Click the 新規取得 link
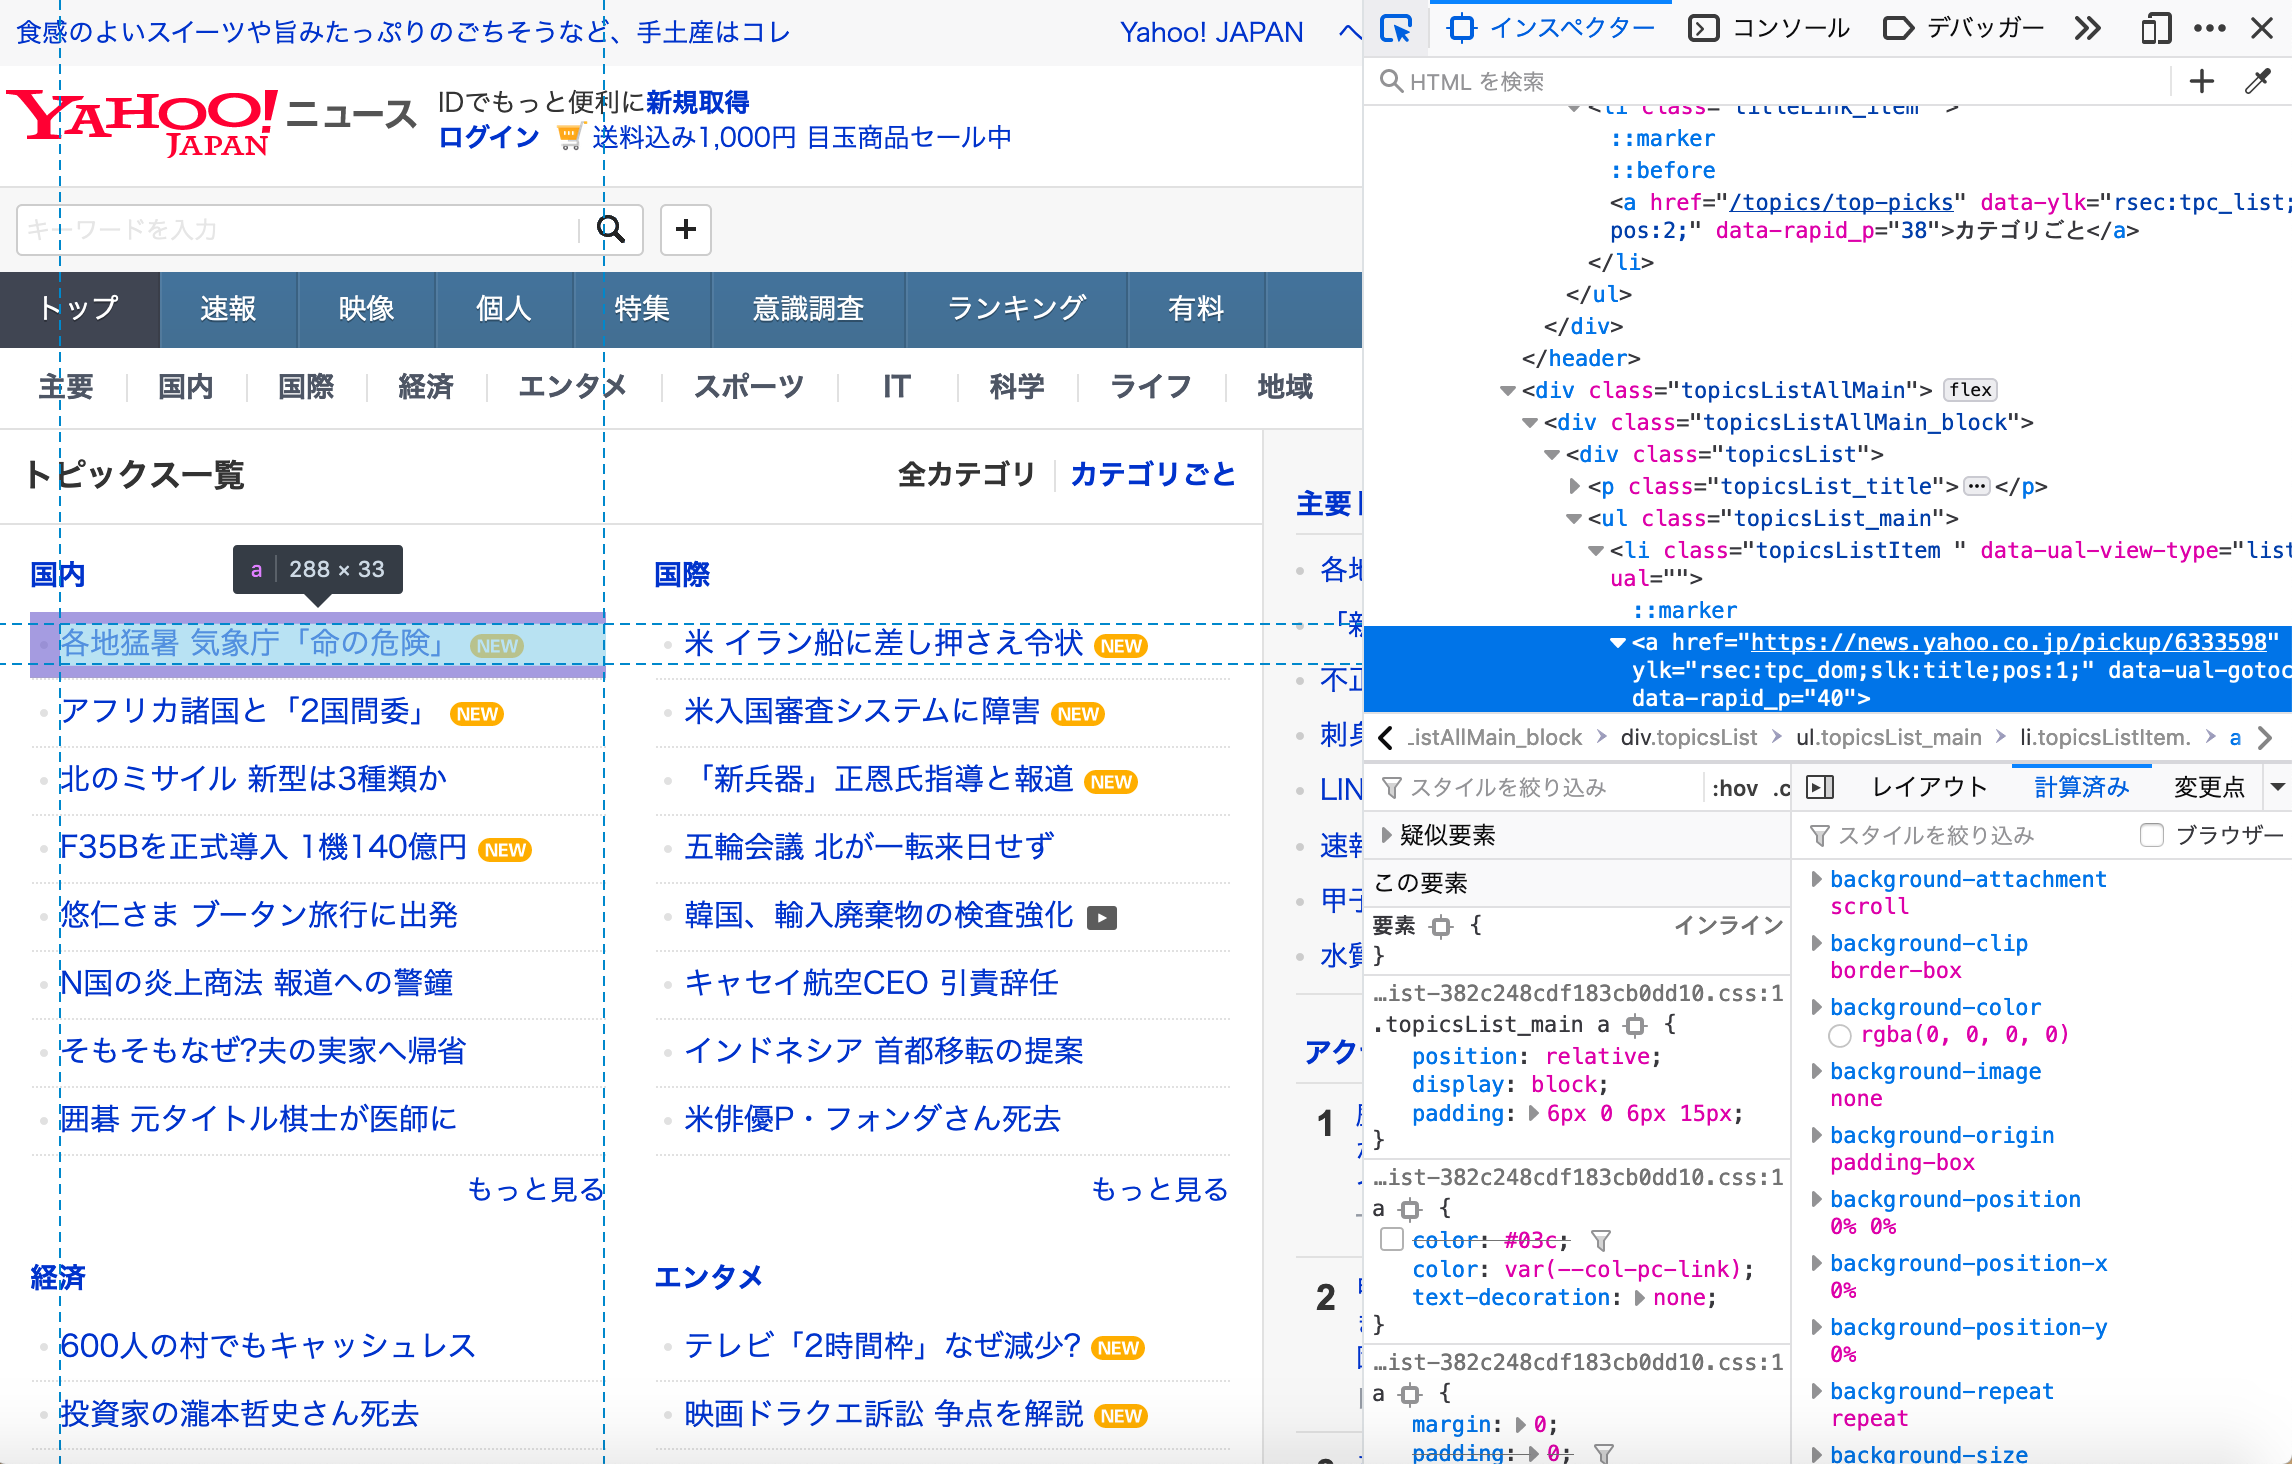The width and height of the screenshot is (2292, 1464). [698, 102]
